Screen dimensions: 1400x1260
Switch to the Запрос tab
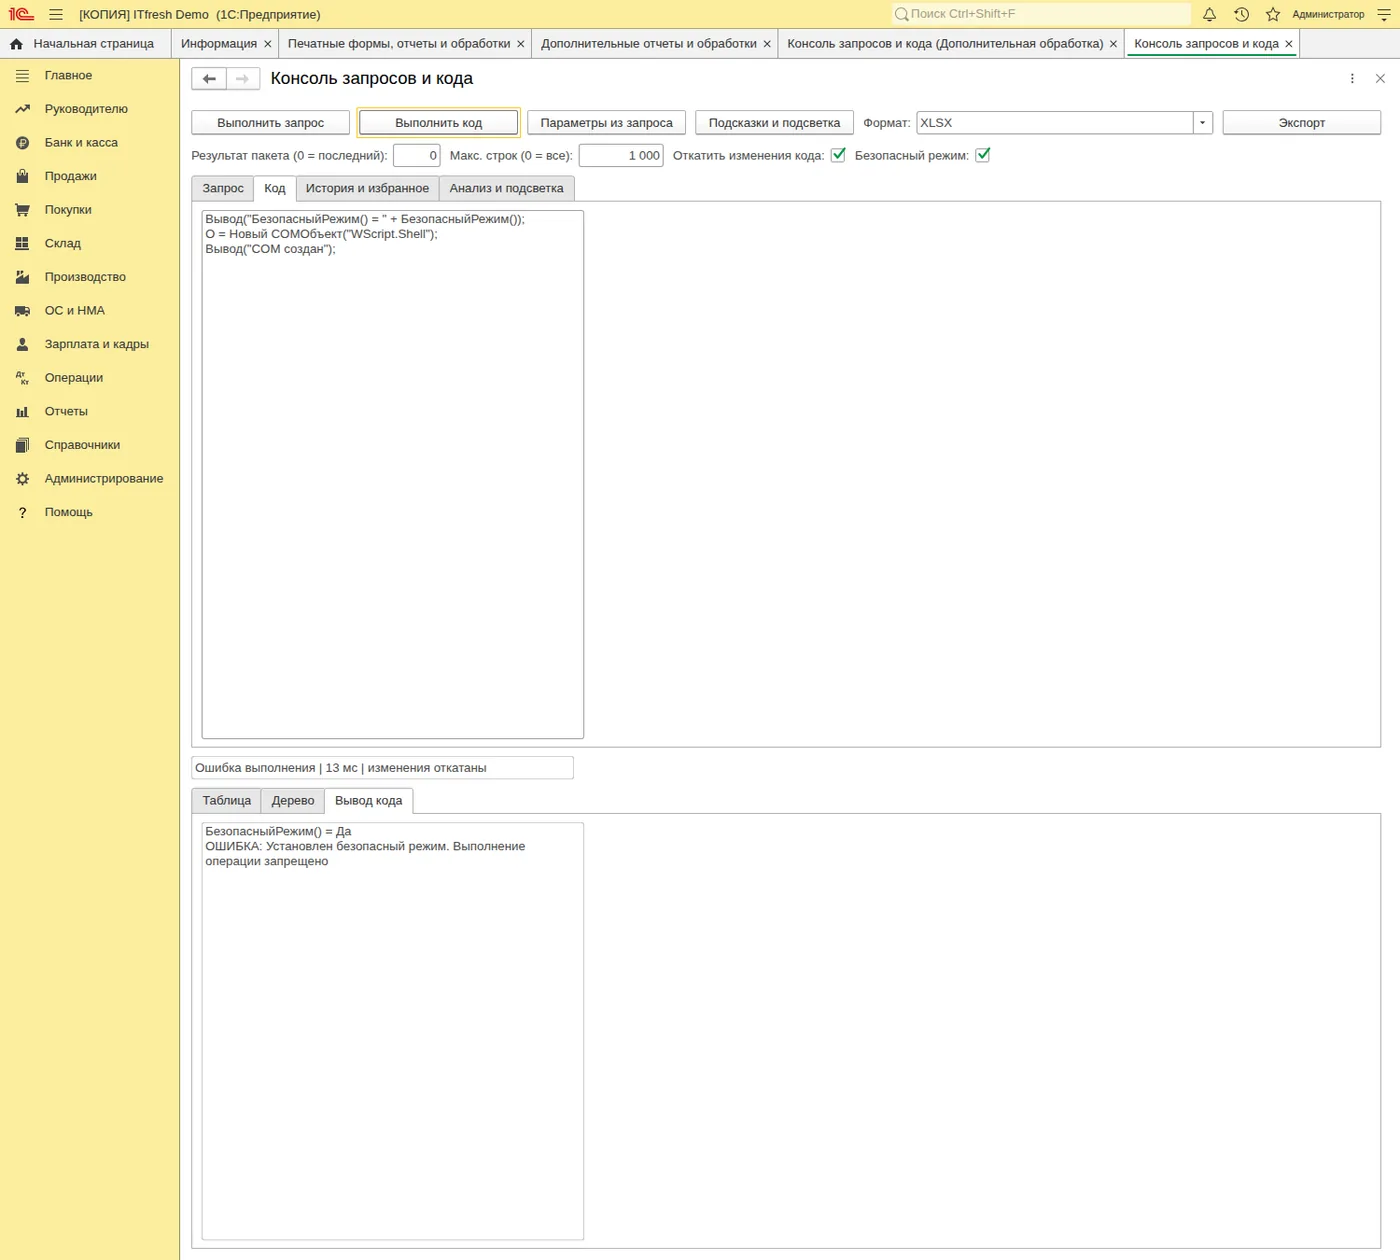(223, 188)
